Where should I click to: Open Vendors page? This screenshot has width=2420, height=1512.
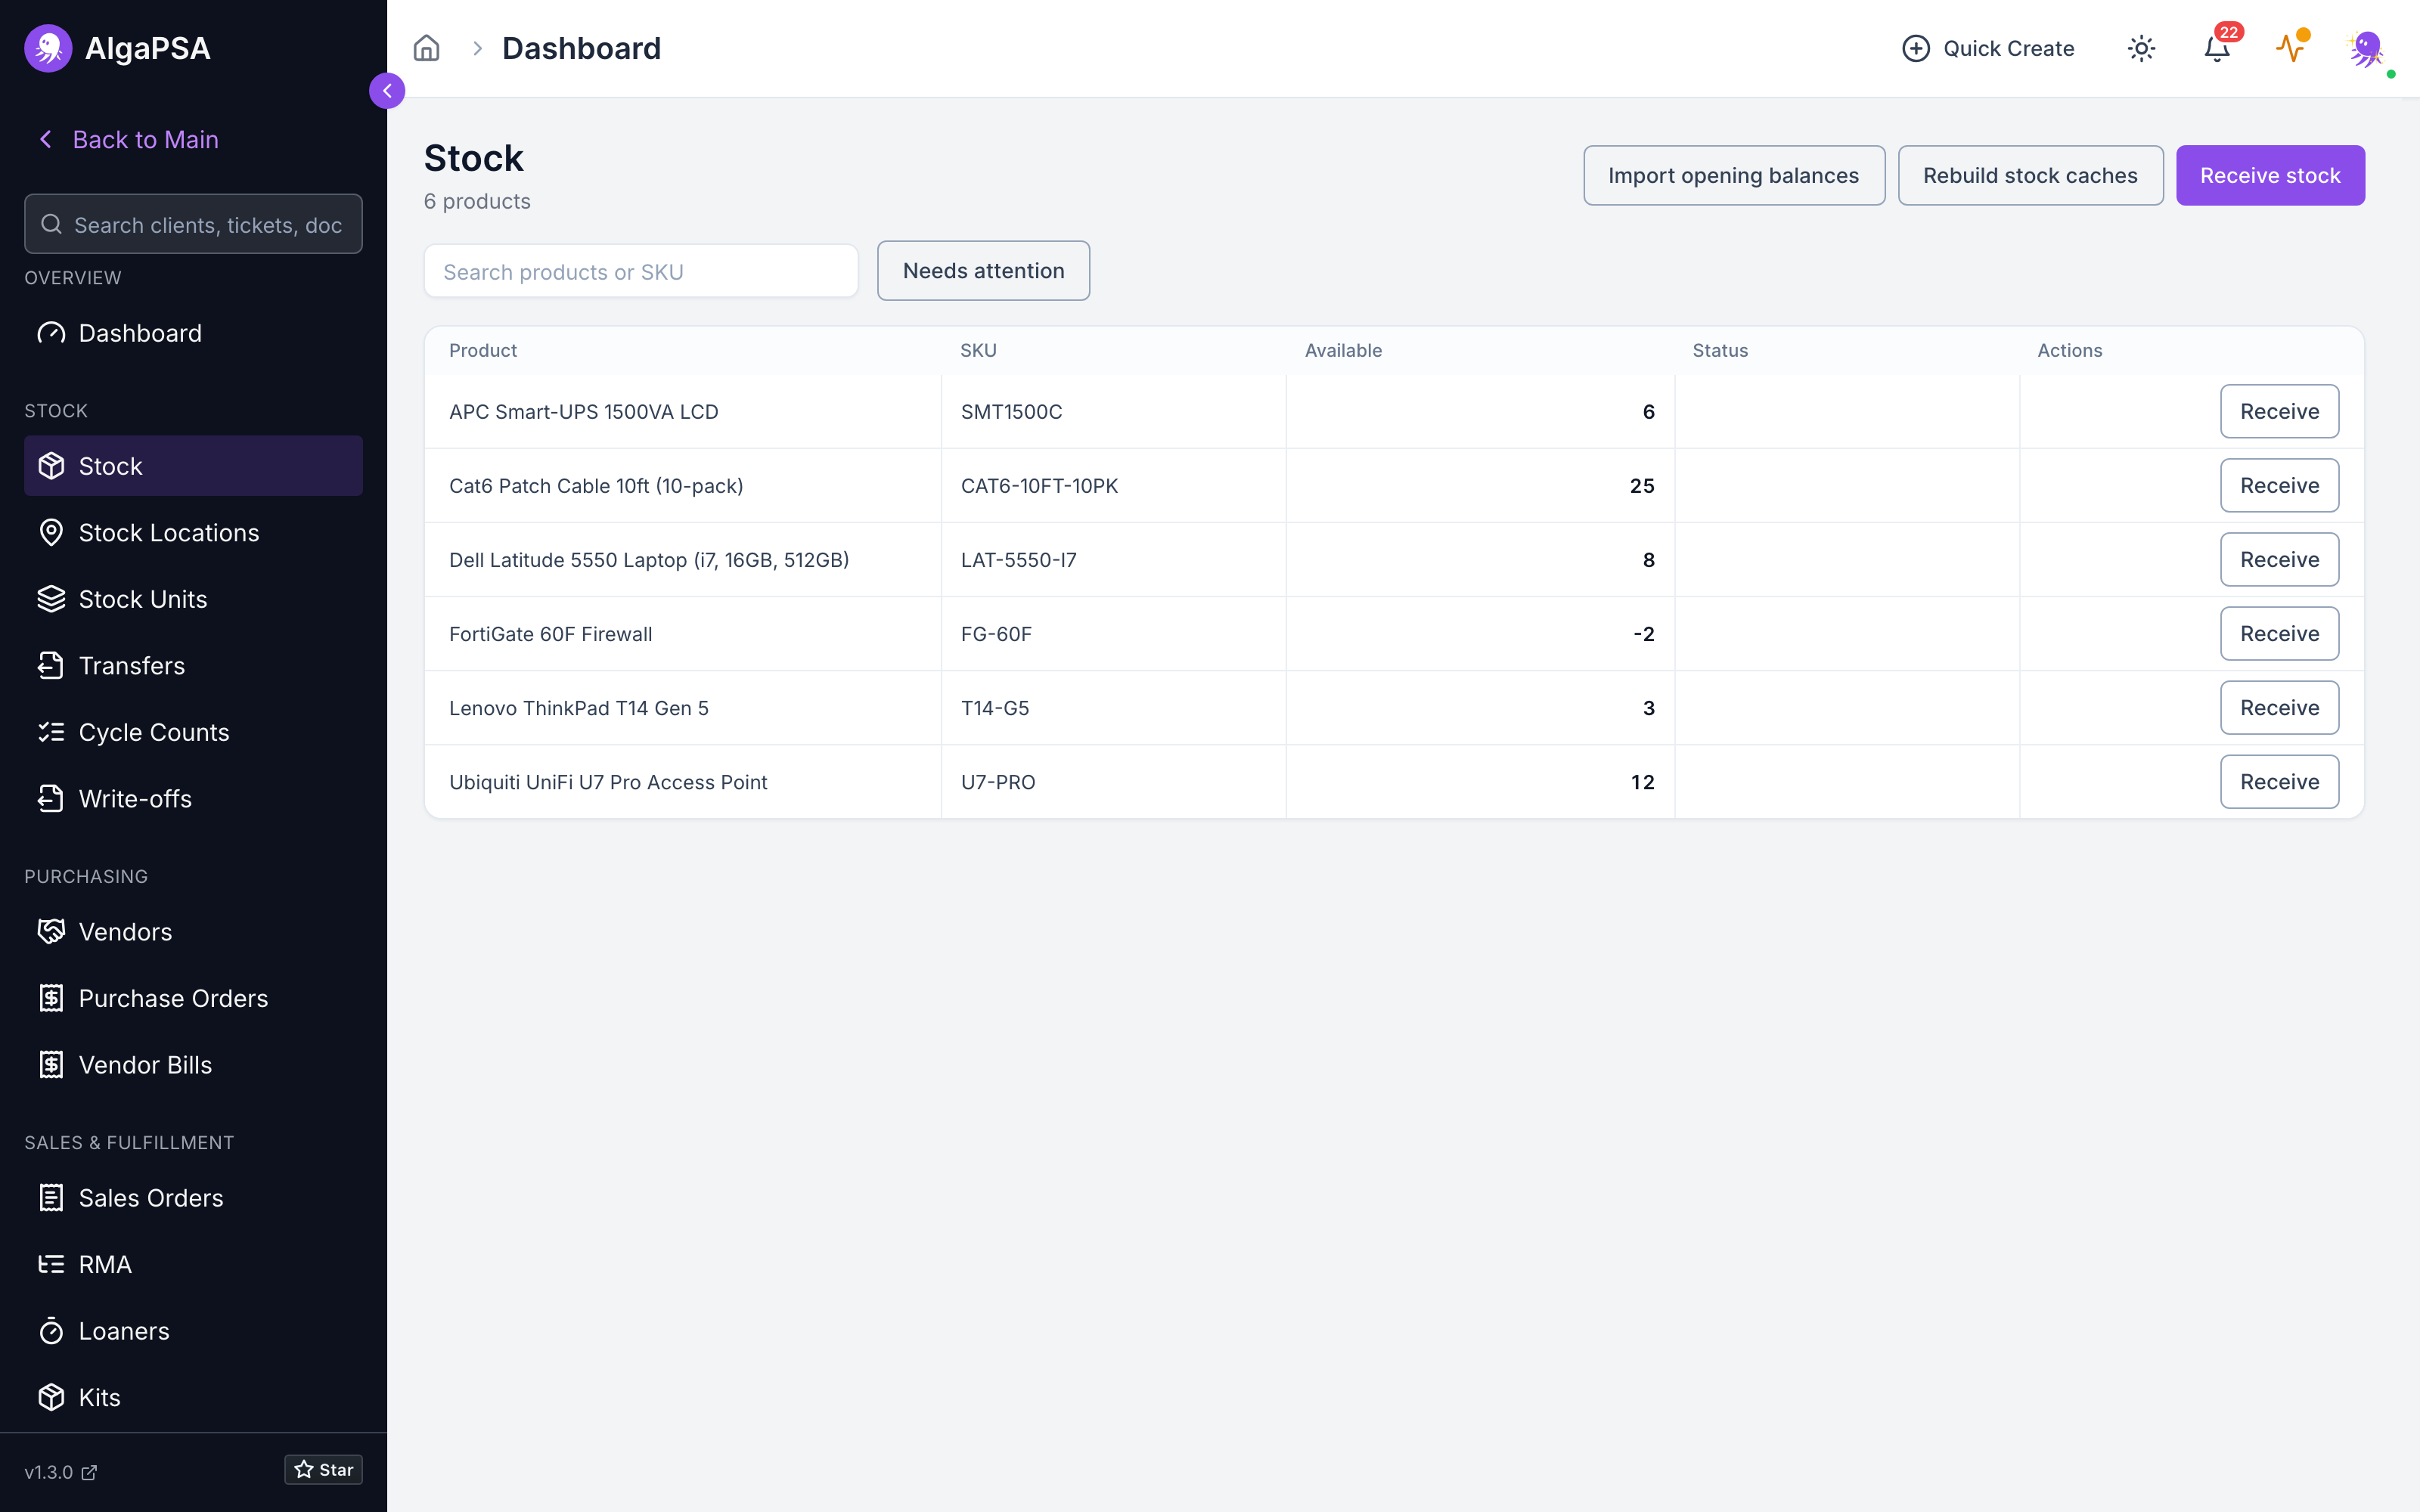pos(193,931)
